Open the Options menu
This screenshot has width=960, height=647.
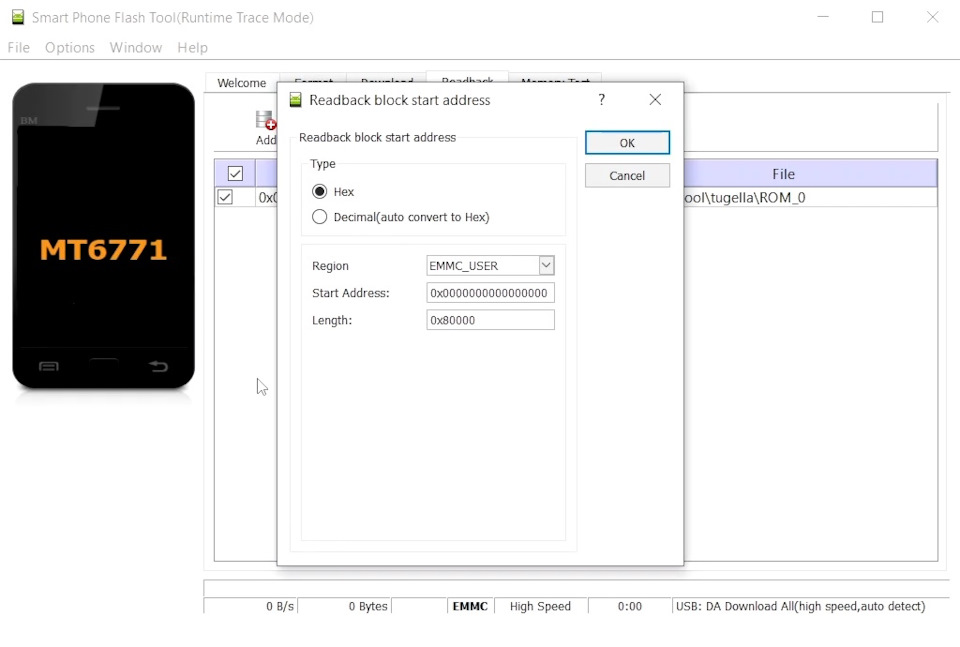[70, 48]
